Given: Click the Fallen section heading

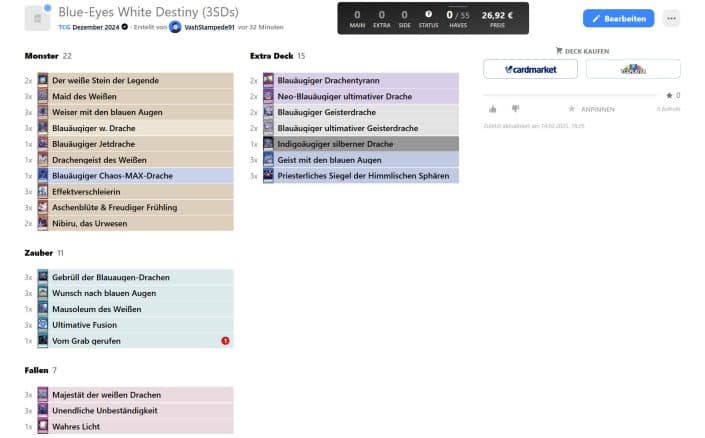Looking at the screenshot, I should point(36,370).
